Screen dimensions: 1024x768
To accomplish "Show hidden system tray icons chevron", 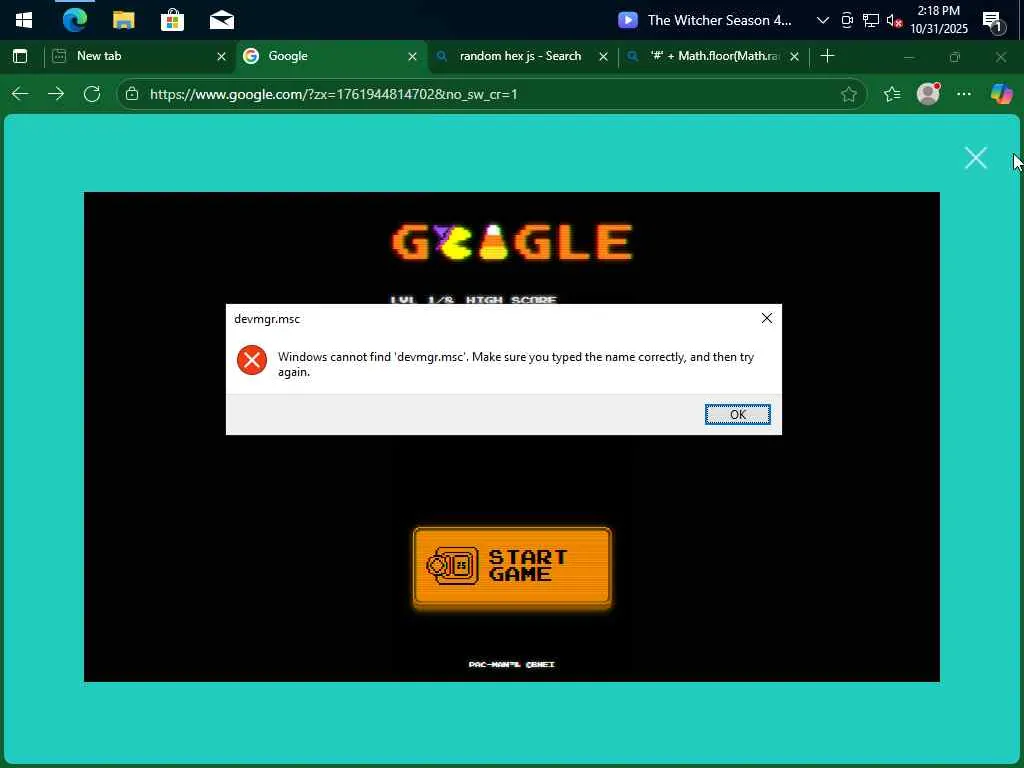I will pyautogui.click(x=823, y=20).
